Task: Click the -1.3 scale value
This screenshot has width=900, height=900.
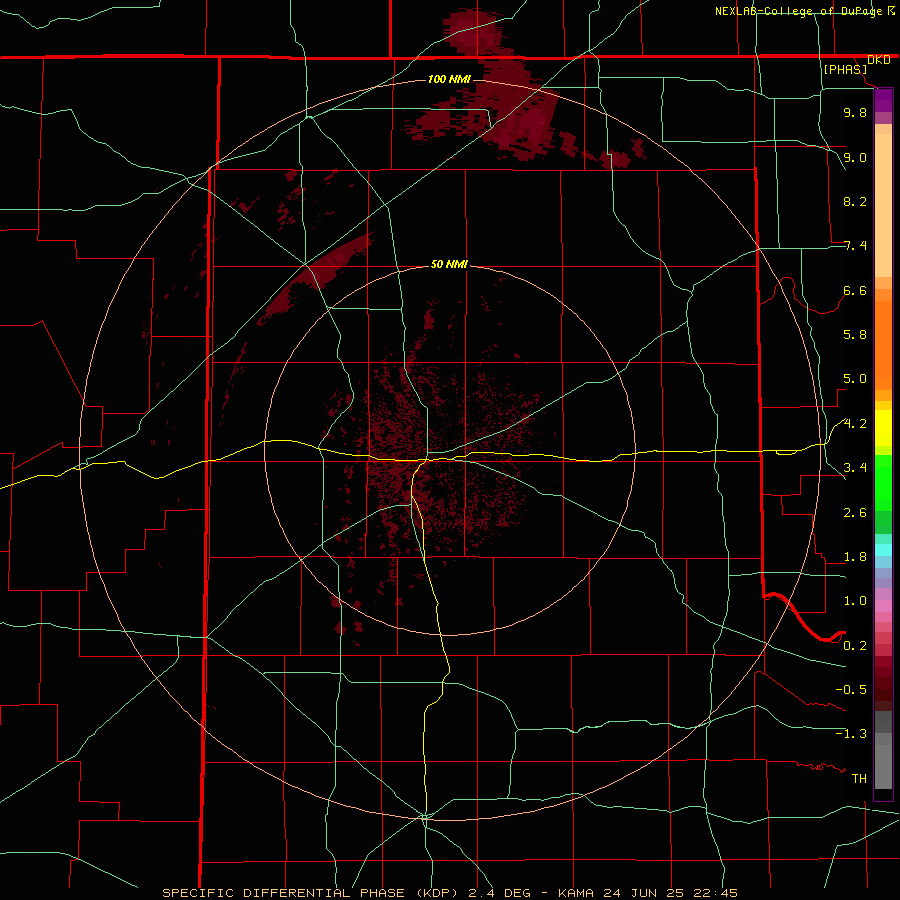Action: click(x=851, y=734)
